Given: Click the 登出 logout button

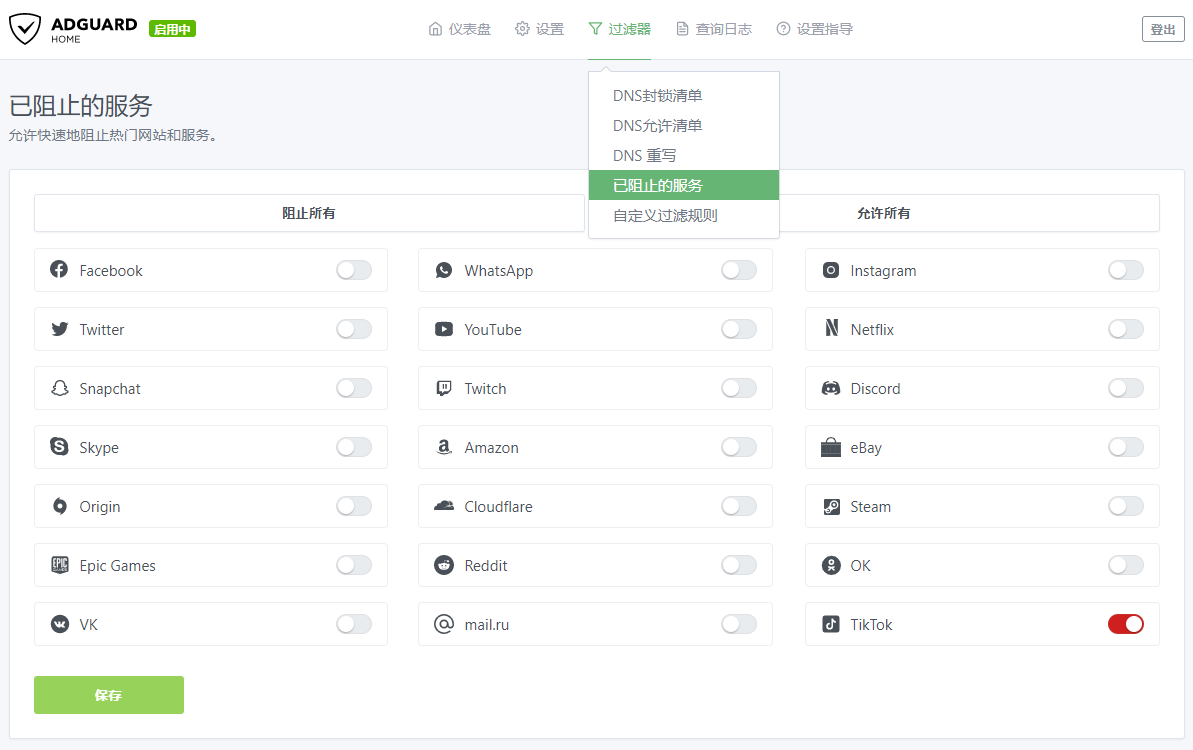Looking at the screenshot, I should 1162,29.
